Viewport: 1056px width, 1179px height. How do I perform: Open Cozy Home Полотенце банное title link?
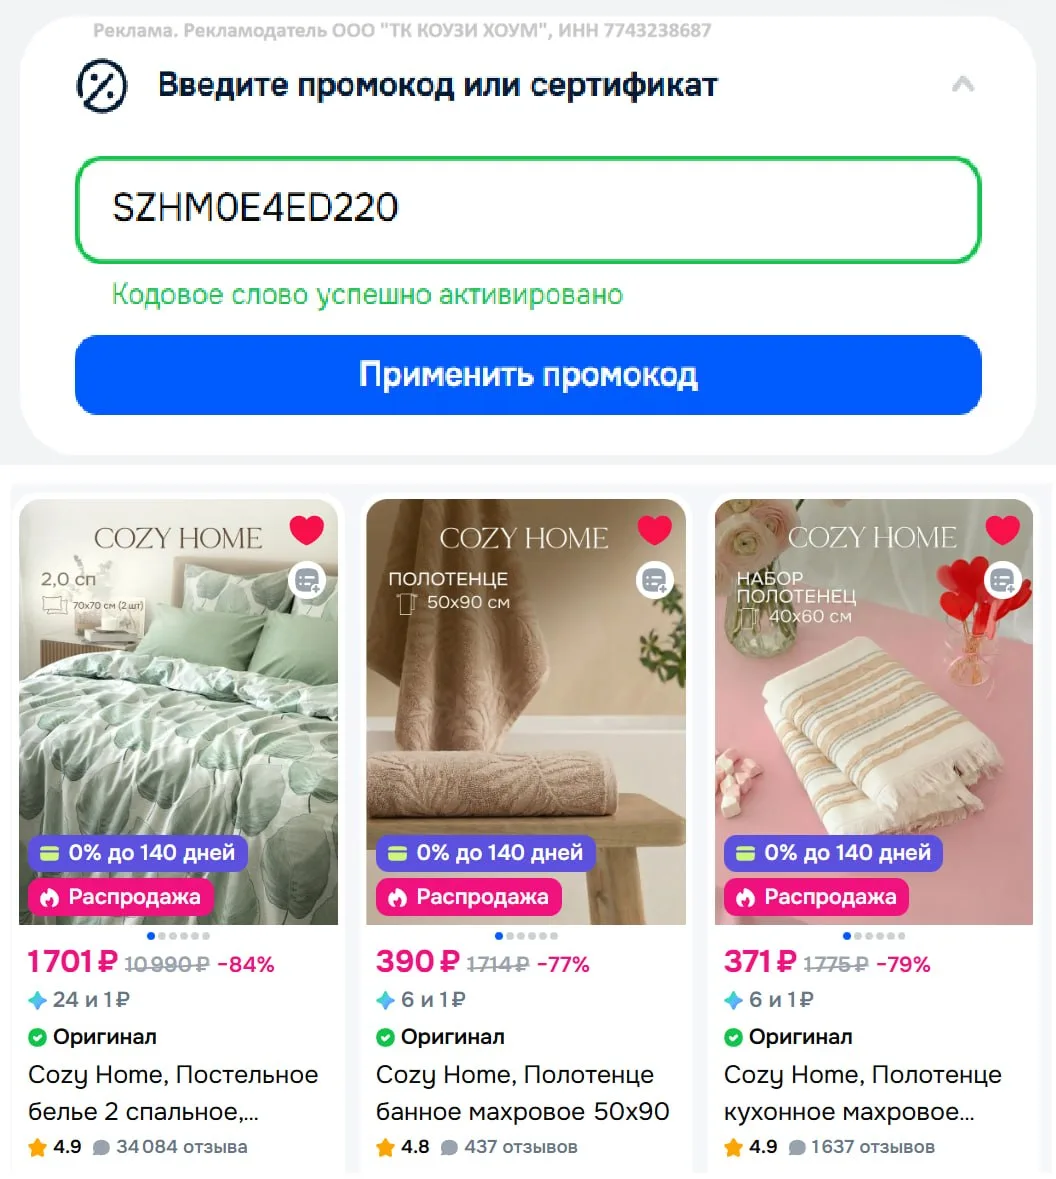point(523,1093)
